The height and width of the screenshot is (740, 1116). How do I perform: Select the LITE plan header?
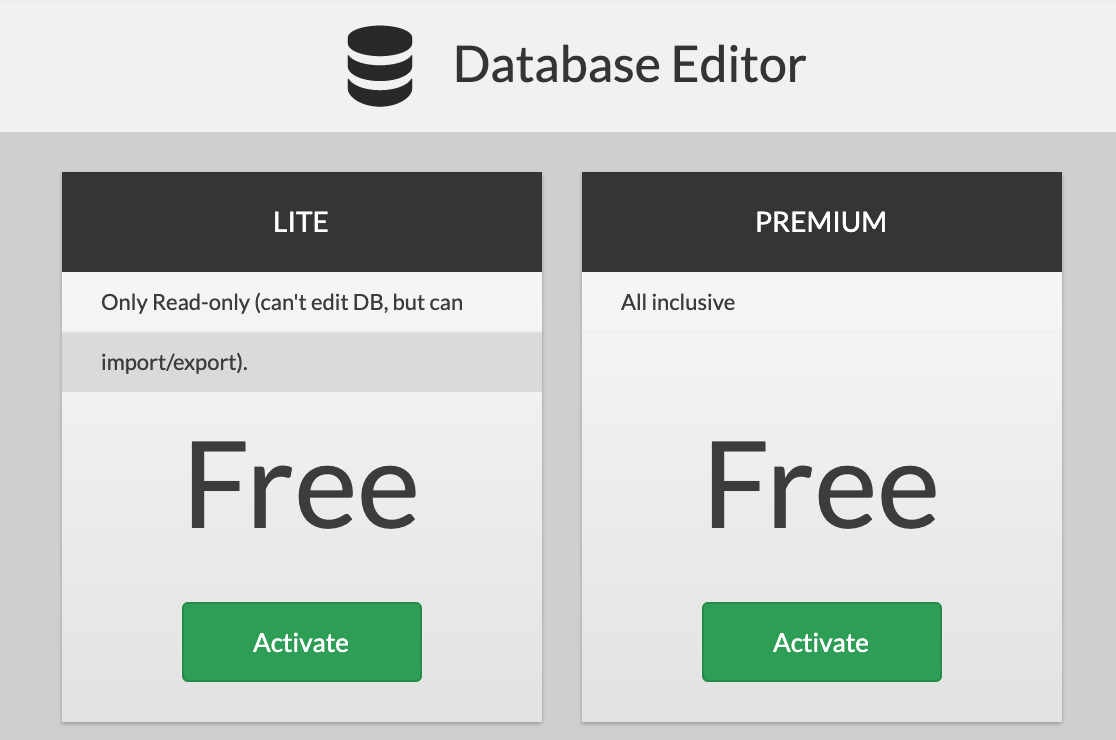[x=301, y=222]
